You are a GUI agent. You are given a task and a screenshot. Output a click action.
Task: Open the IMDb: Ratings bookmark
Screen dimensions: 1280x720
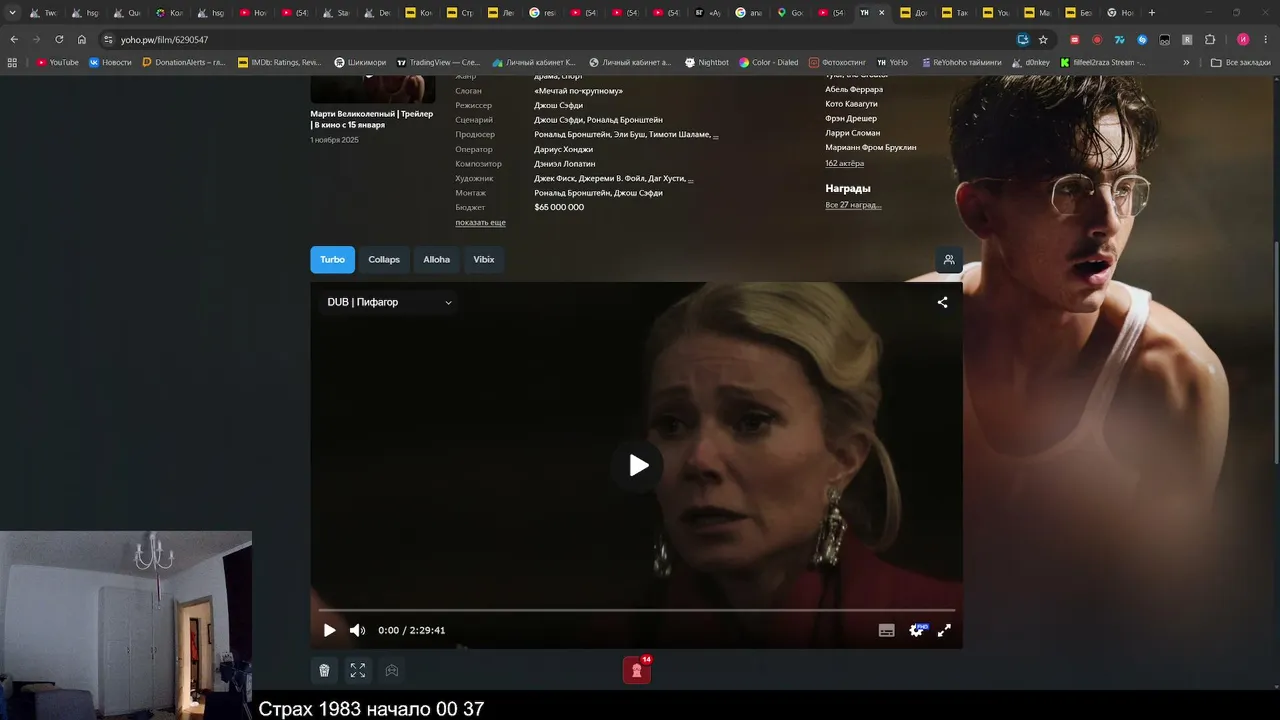click(280, 62)
